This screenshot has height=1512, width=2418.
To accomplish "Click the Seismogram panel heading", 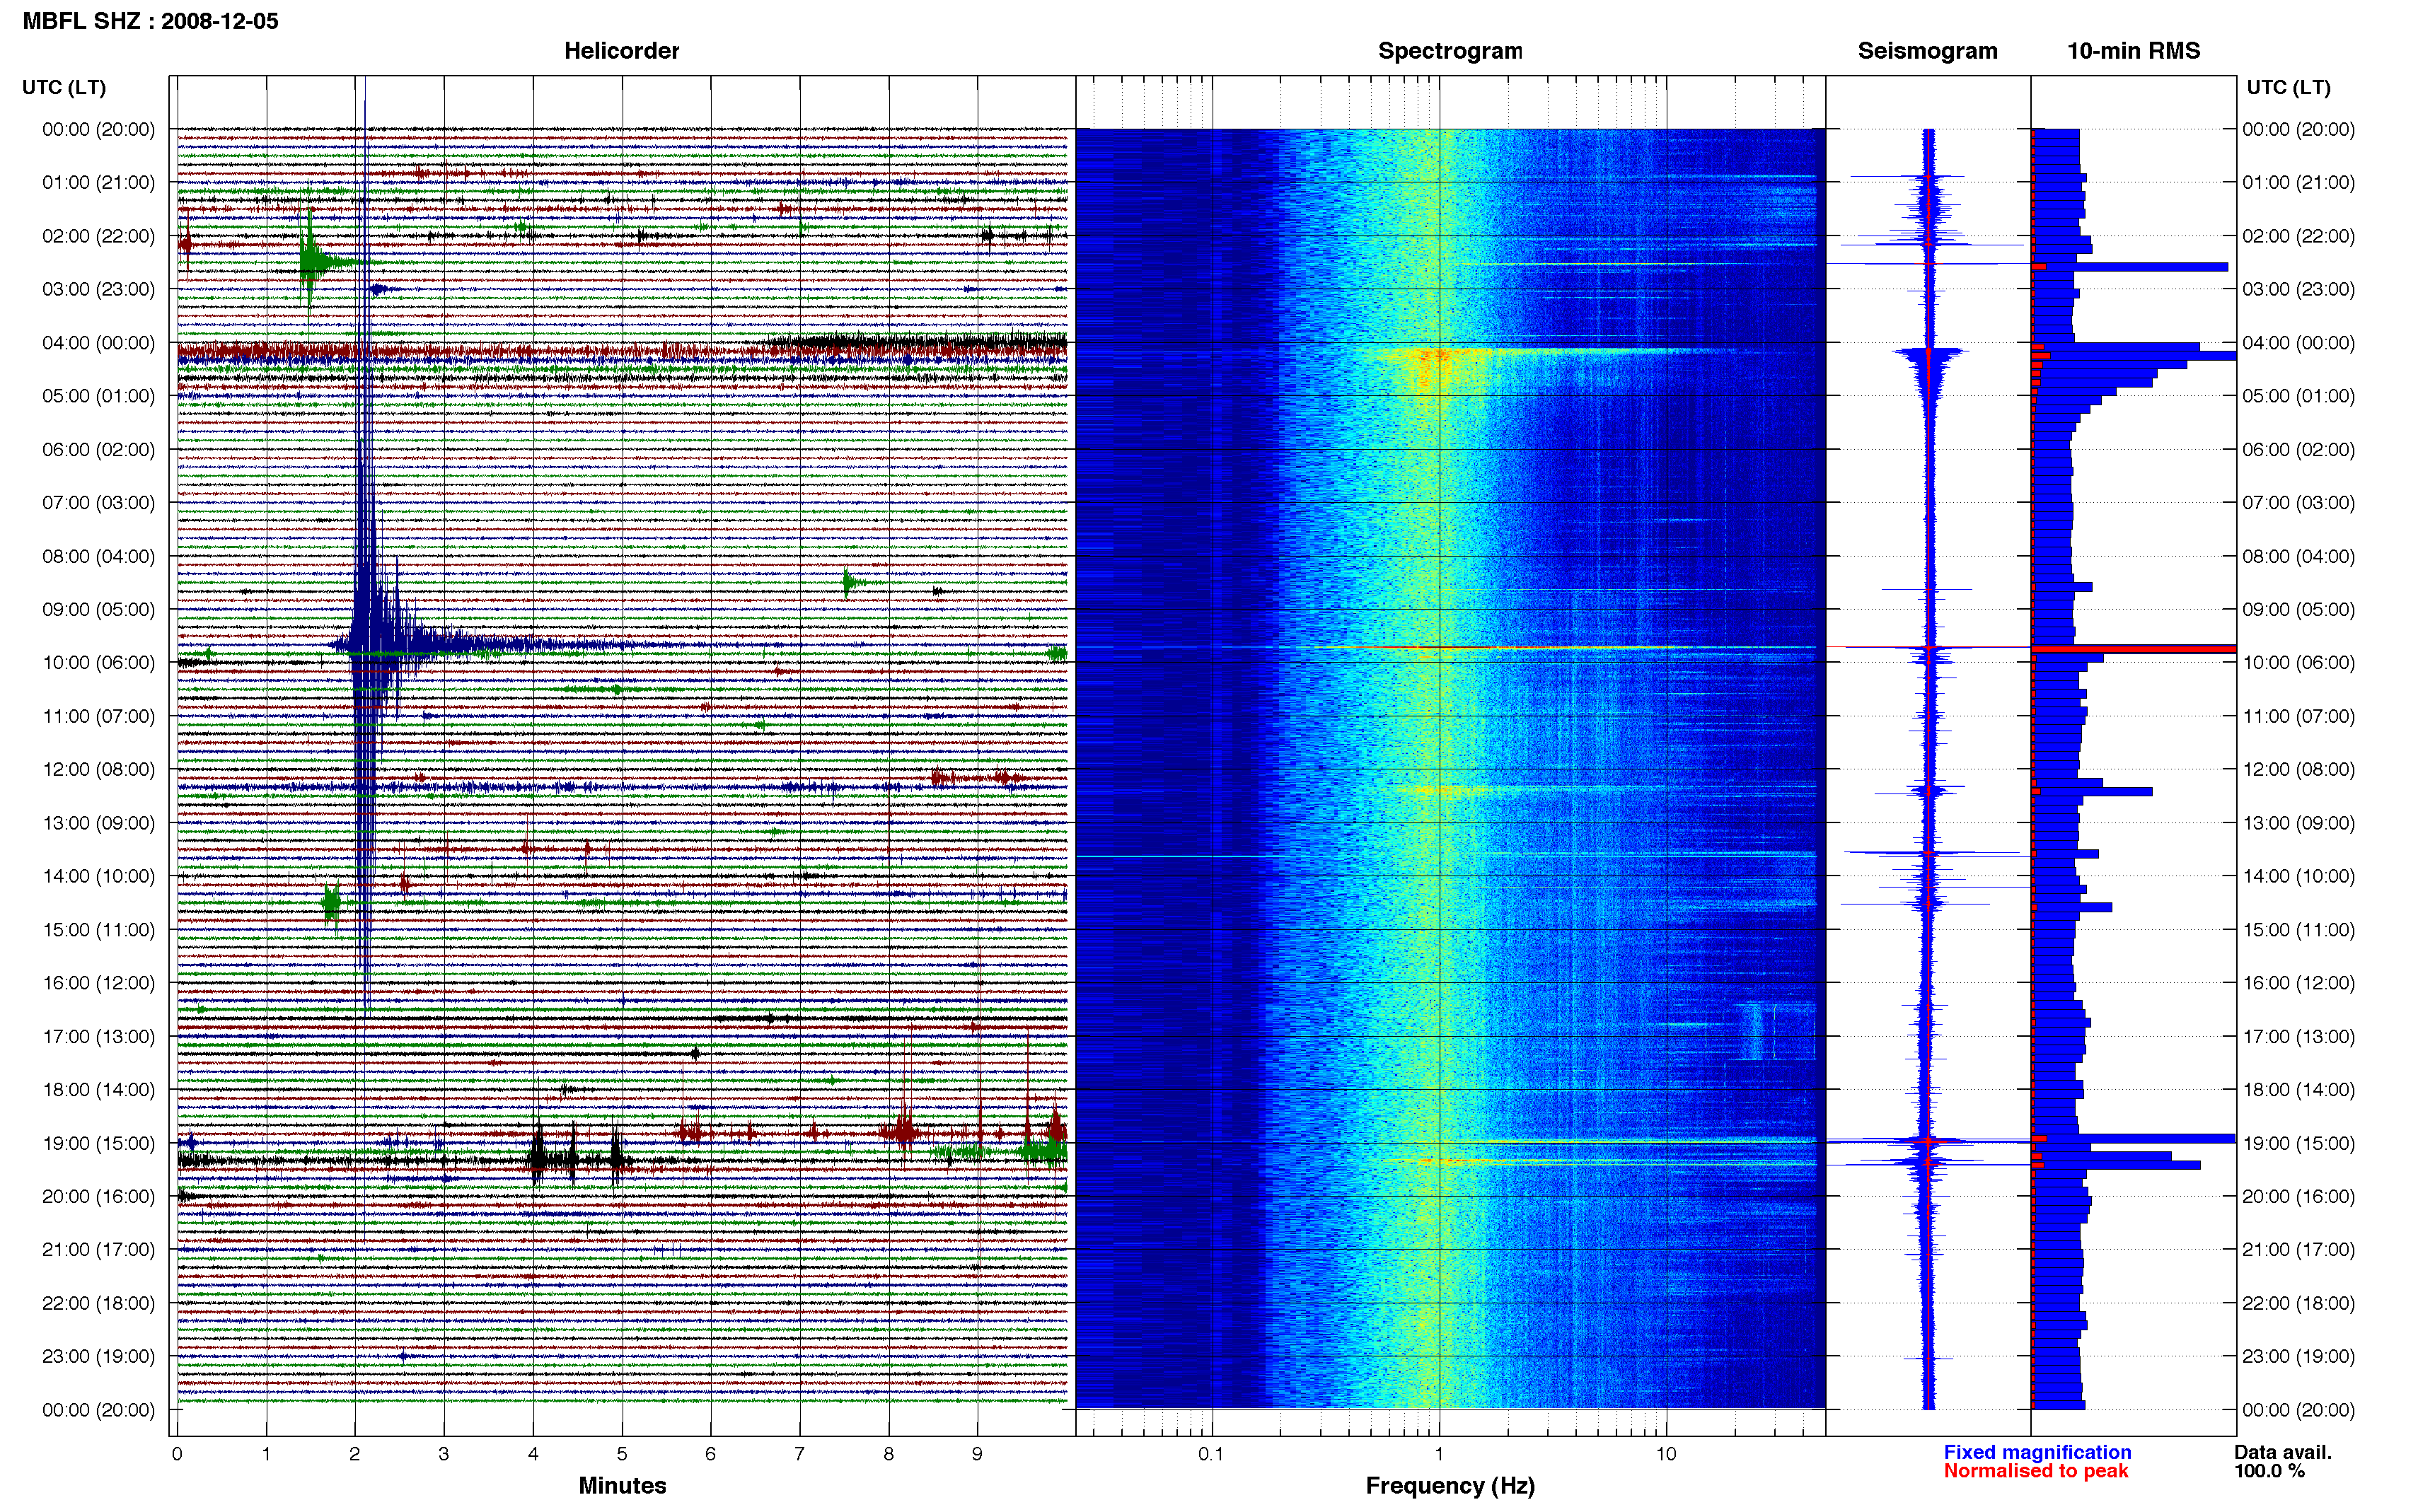I will point(1927,51).
